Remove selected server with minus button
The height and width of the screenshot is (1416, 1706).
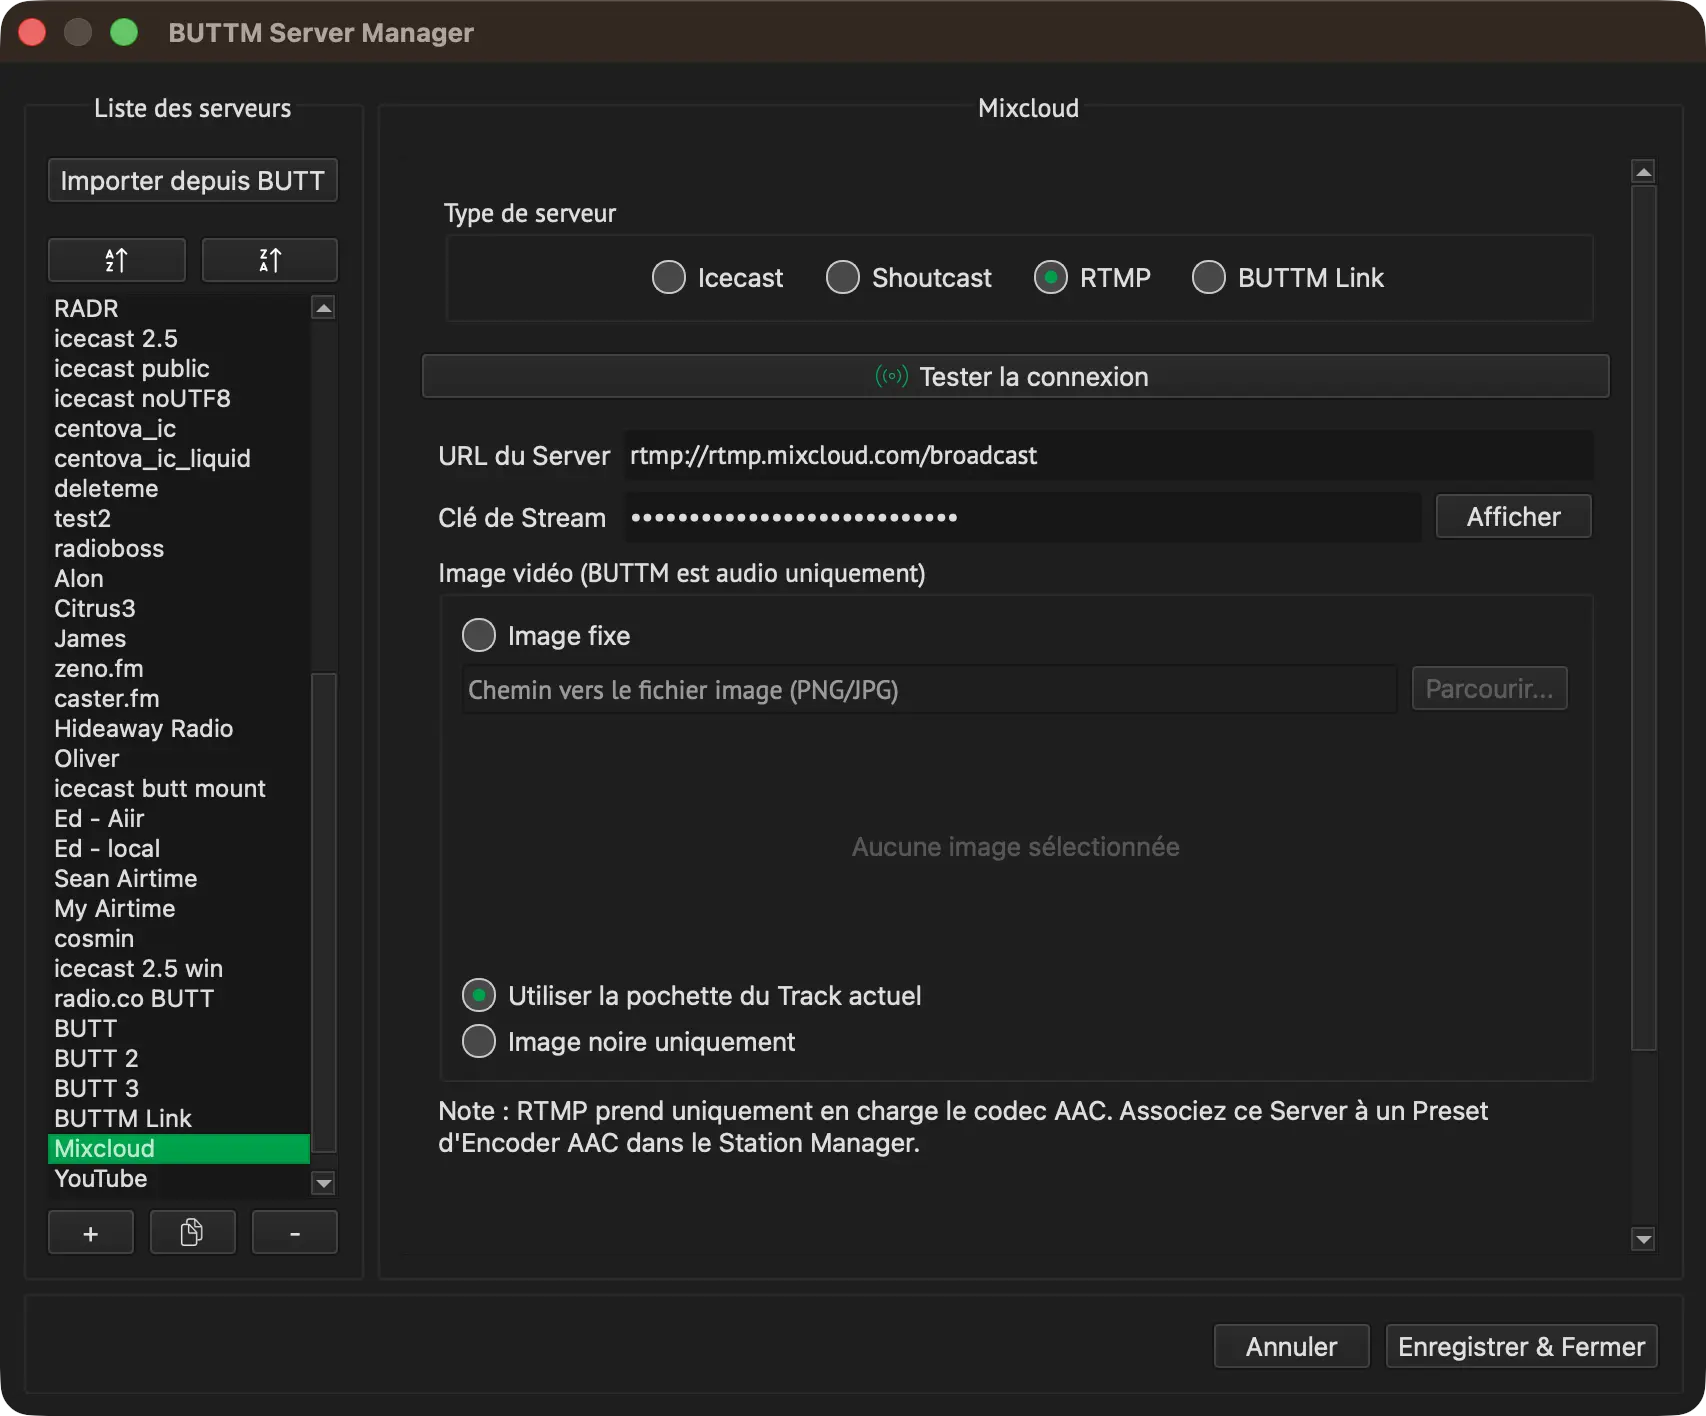point(295,1233)
